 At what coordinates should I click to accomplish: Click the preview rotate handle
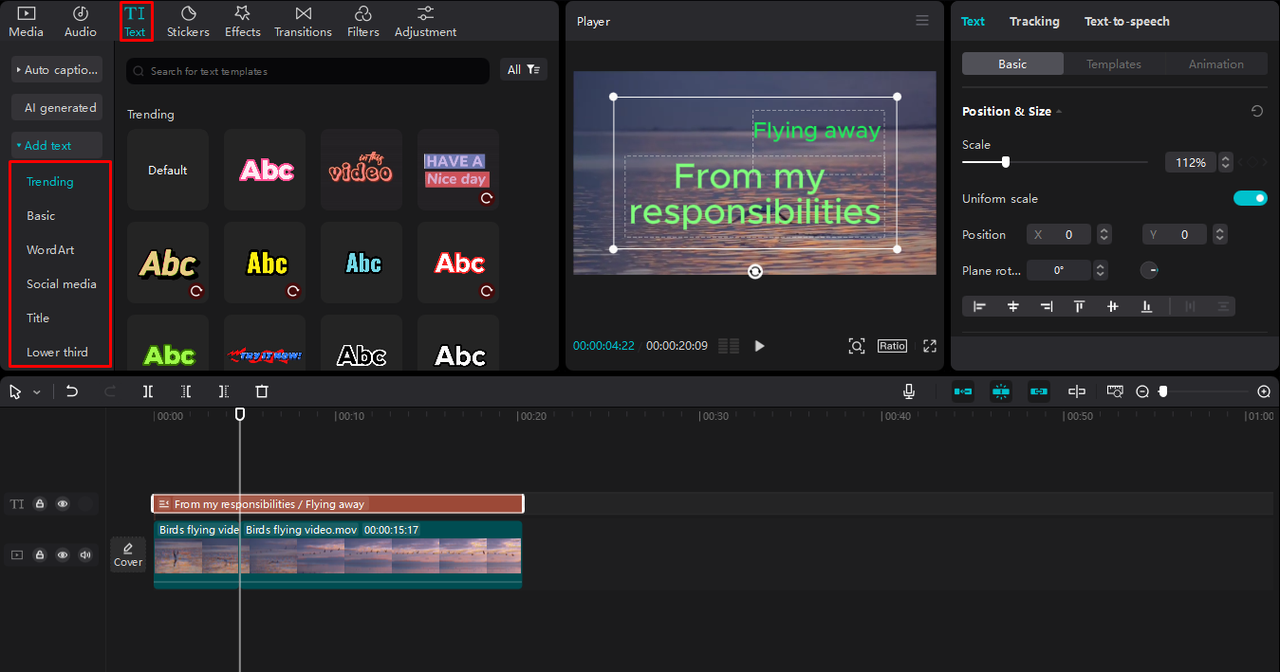(x=755, y=271)
